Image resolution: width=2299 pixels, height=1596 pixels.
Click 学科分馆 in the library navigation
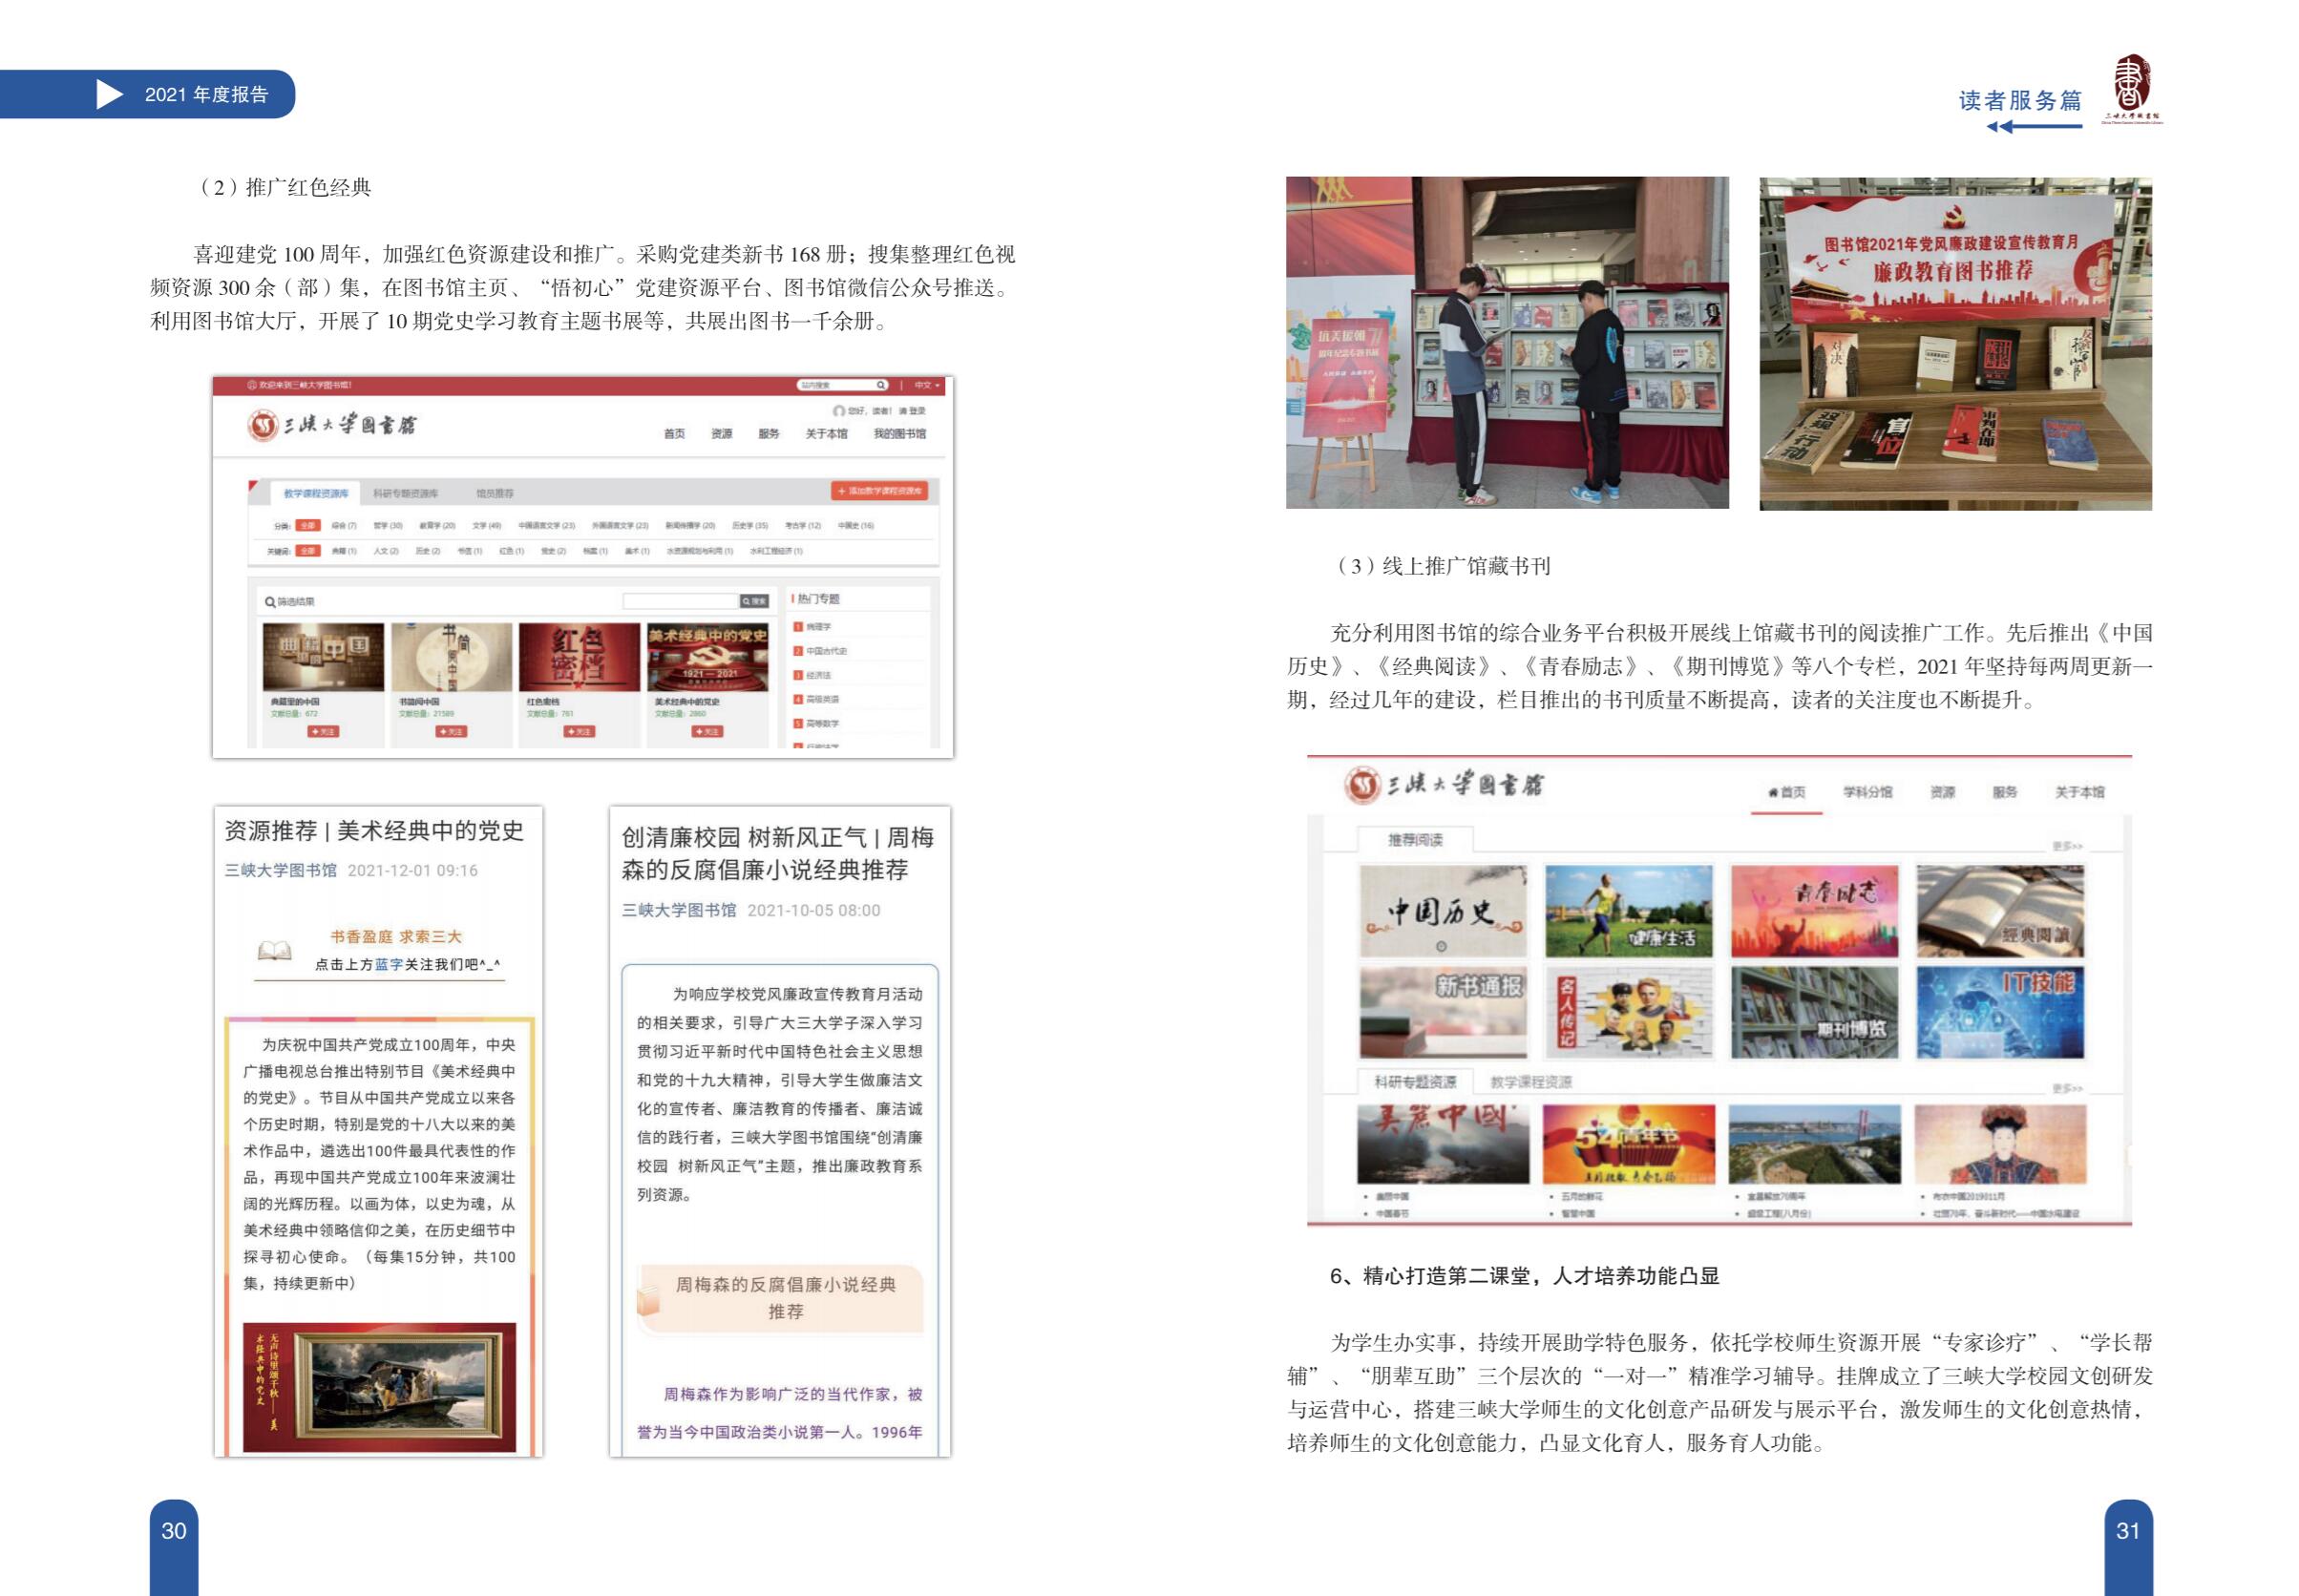1867,792
